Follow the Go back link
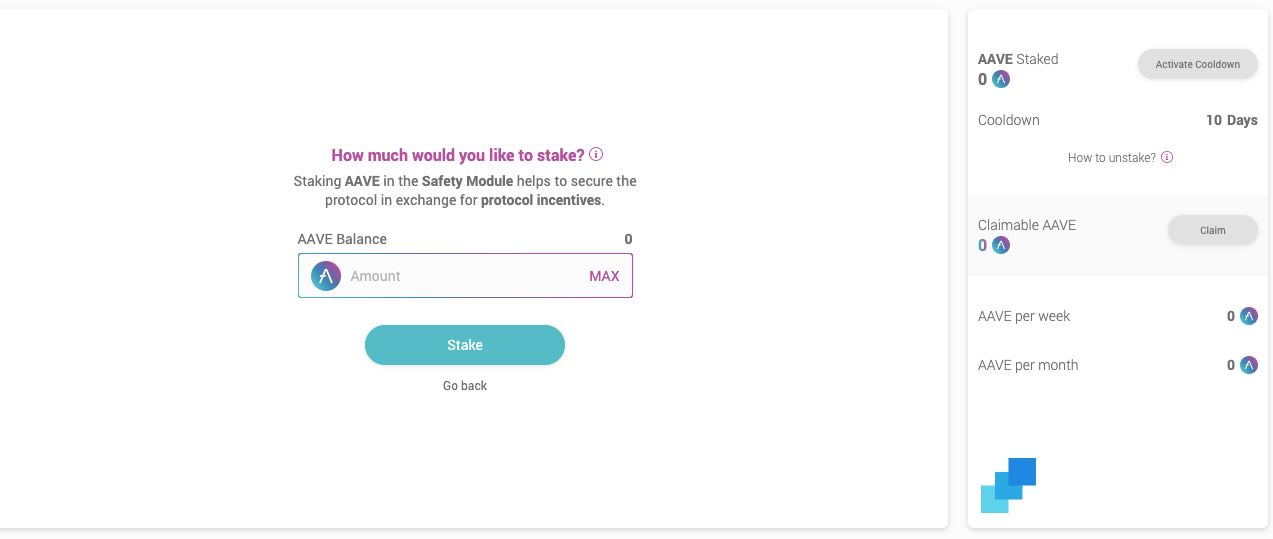The image size is (1273, 539). click(x=465, y=386)
